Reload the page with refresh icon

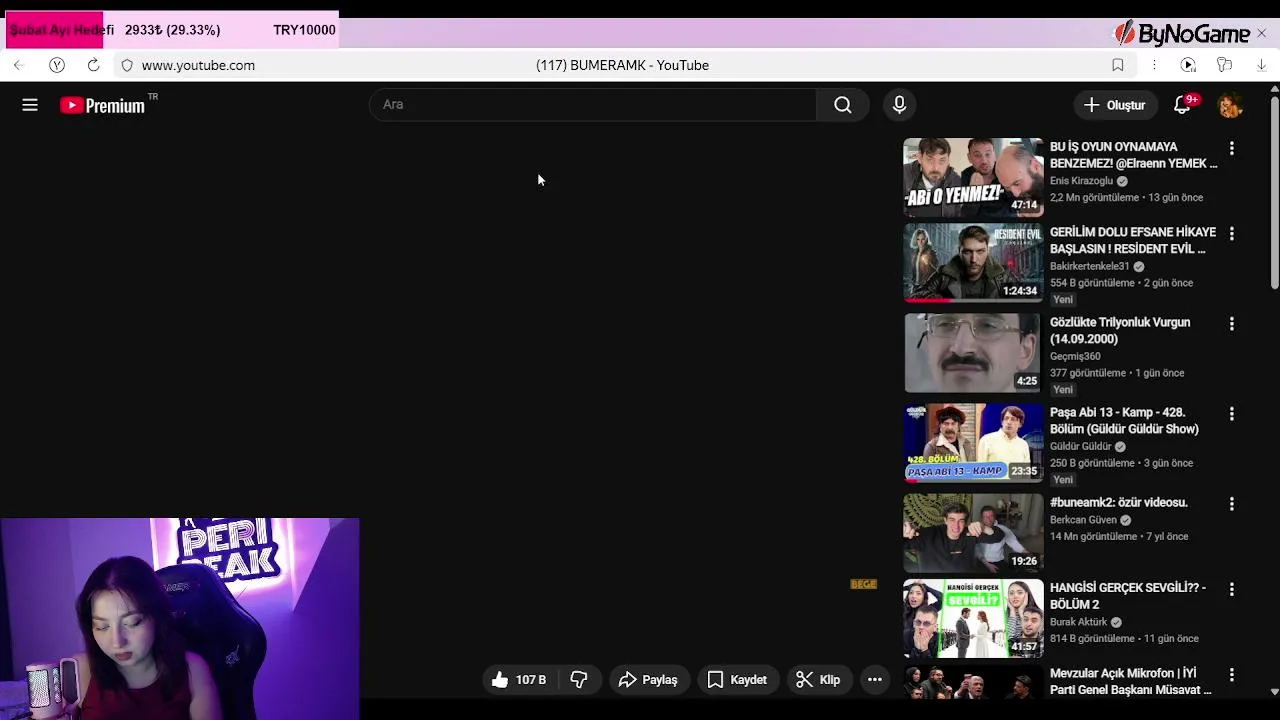pyautogui.click(x=93, y=65)
